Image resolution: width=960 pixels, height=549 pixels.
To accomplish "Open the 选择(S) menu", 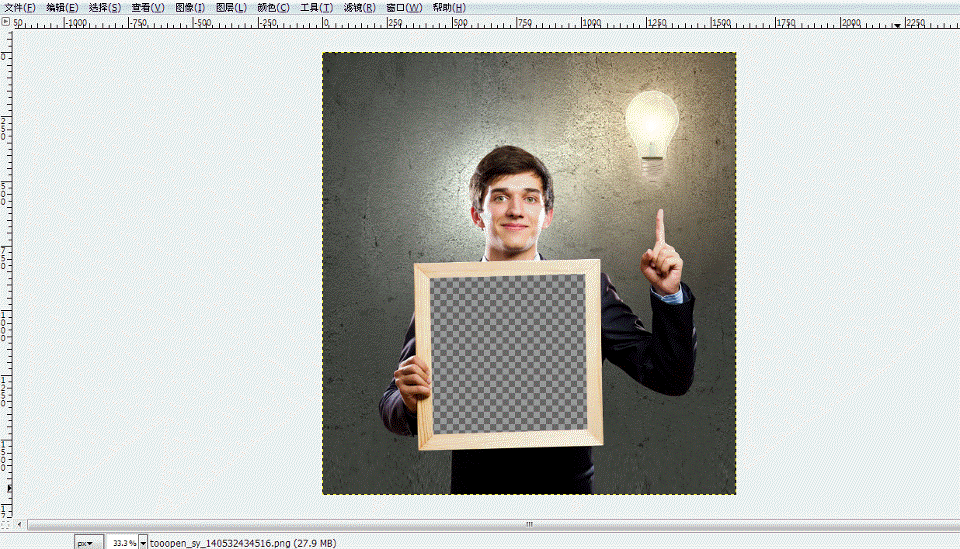I will [105, 7].
